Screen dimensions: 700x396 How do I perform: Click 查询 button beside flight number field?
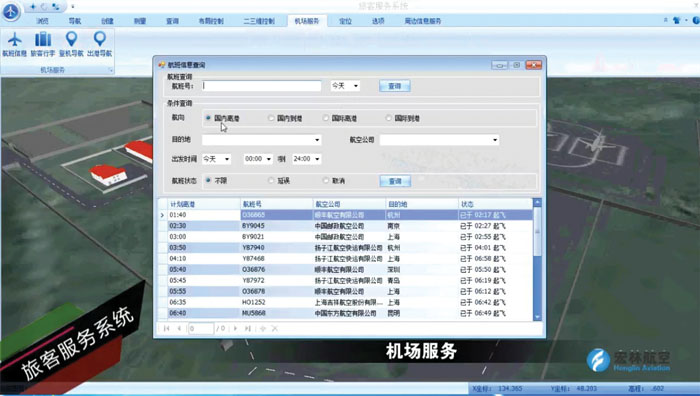tap(395, 86)
